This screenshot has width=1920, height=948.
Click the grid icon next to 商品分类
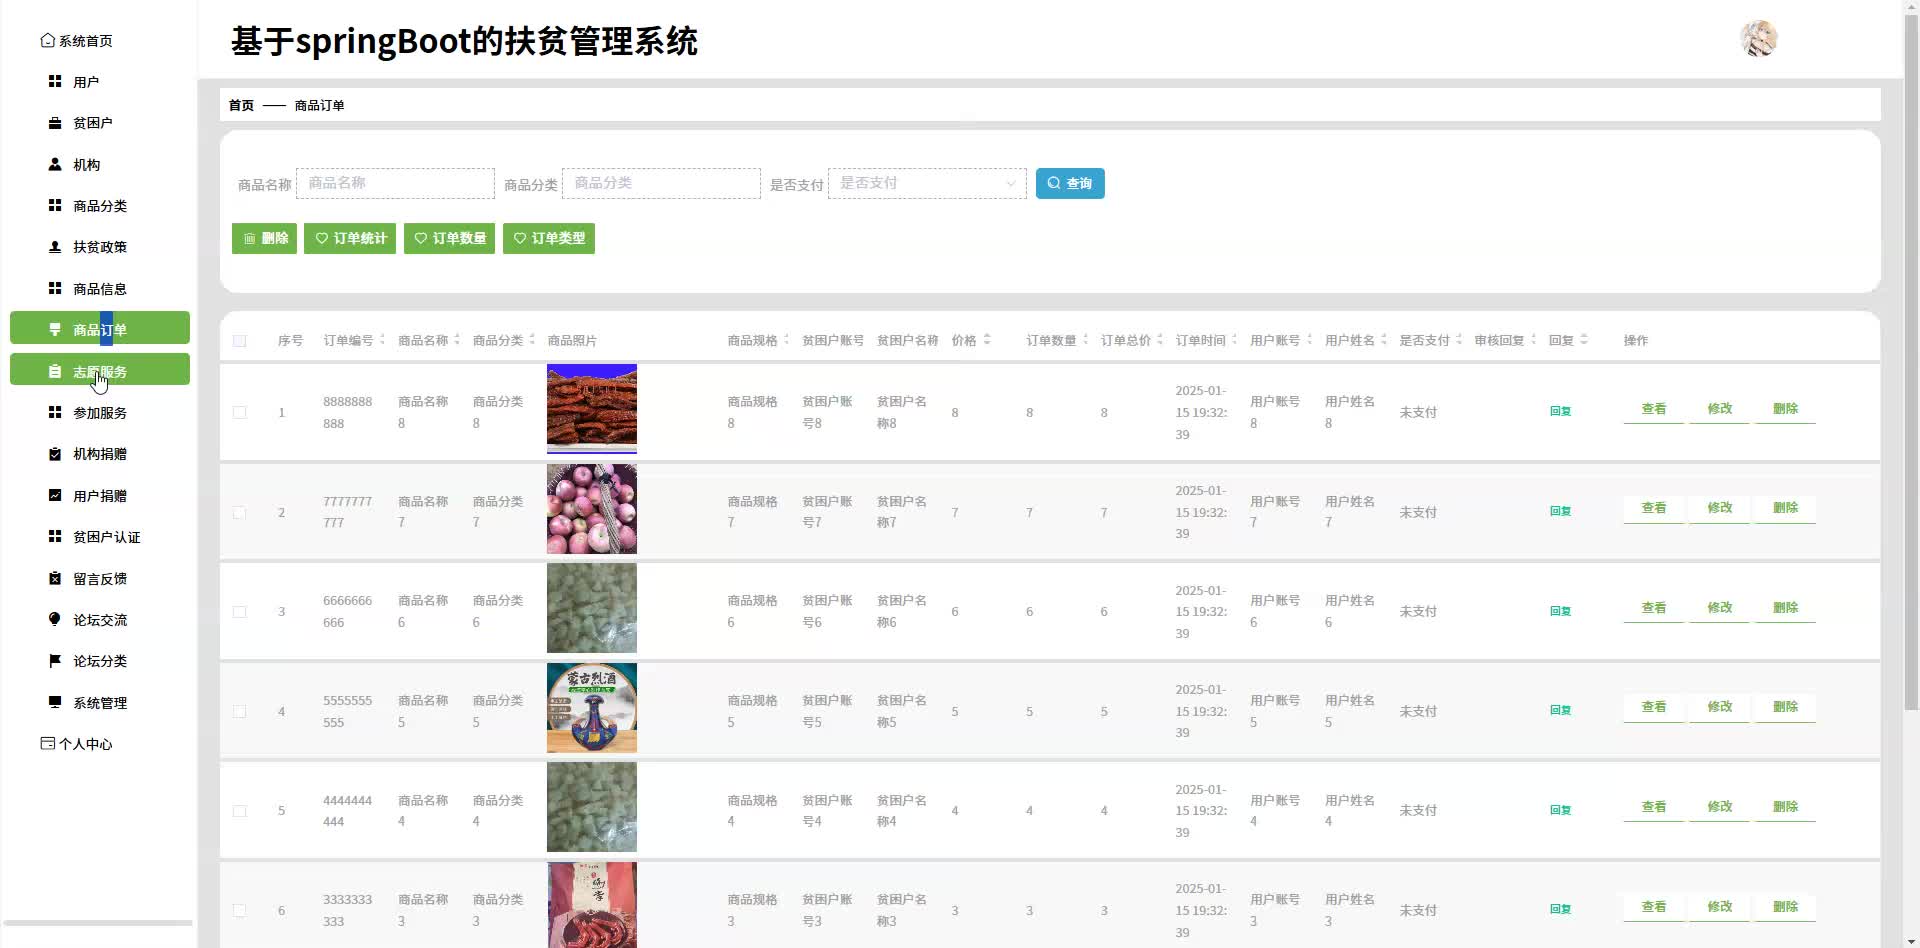tap(55, 205)
